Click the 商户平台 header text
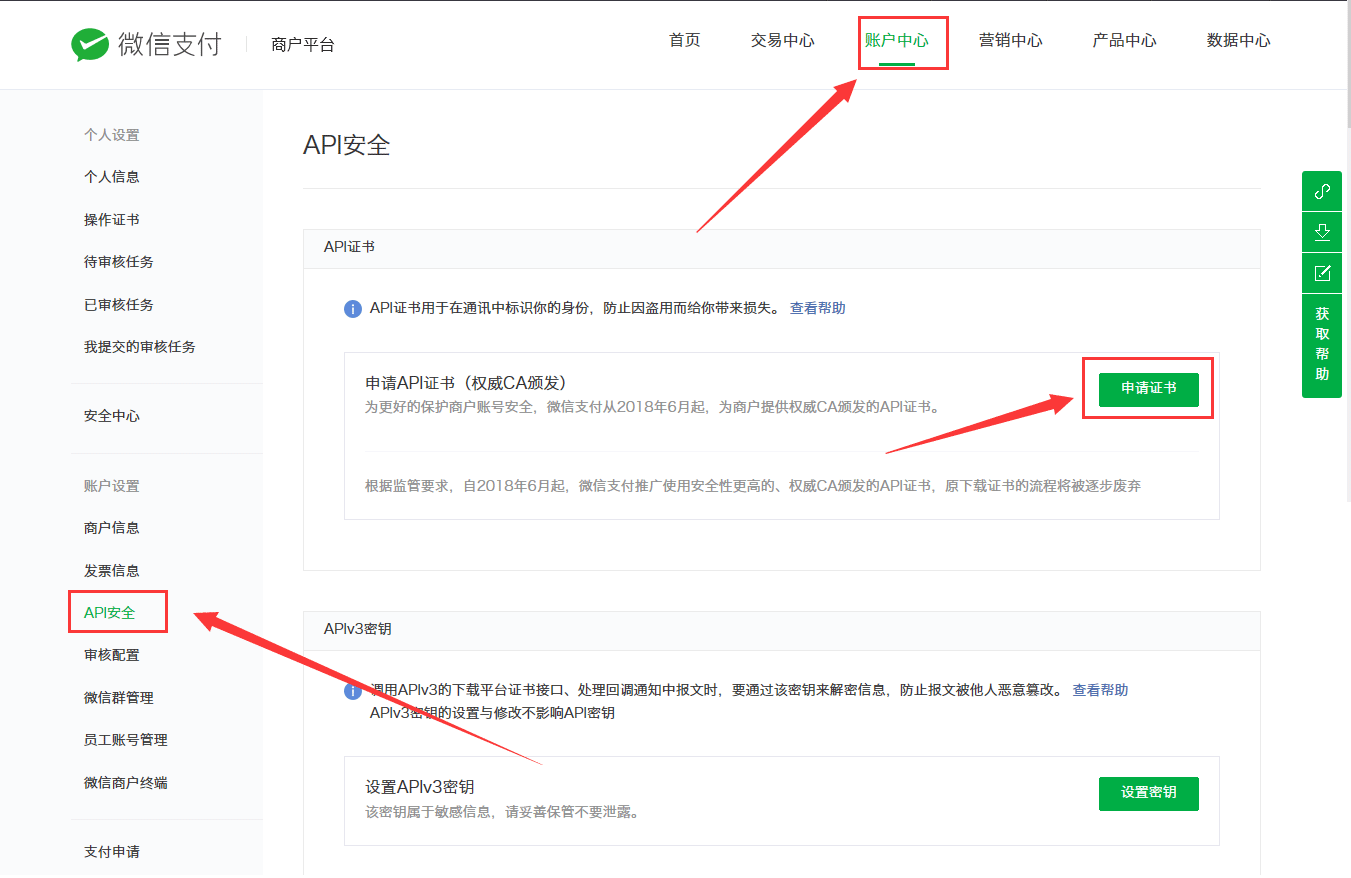 click(x=303, y=45)
